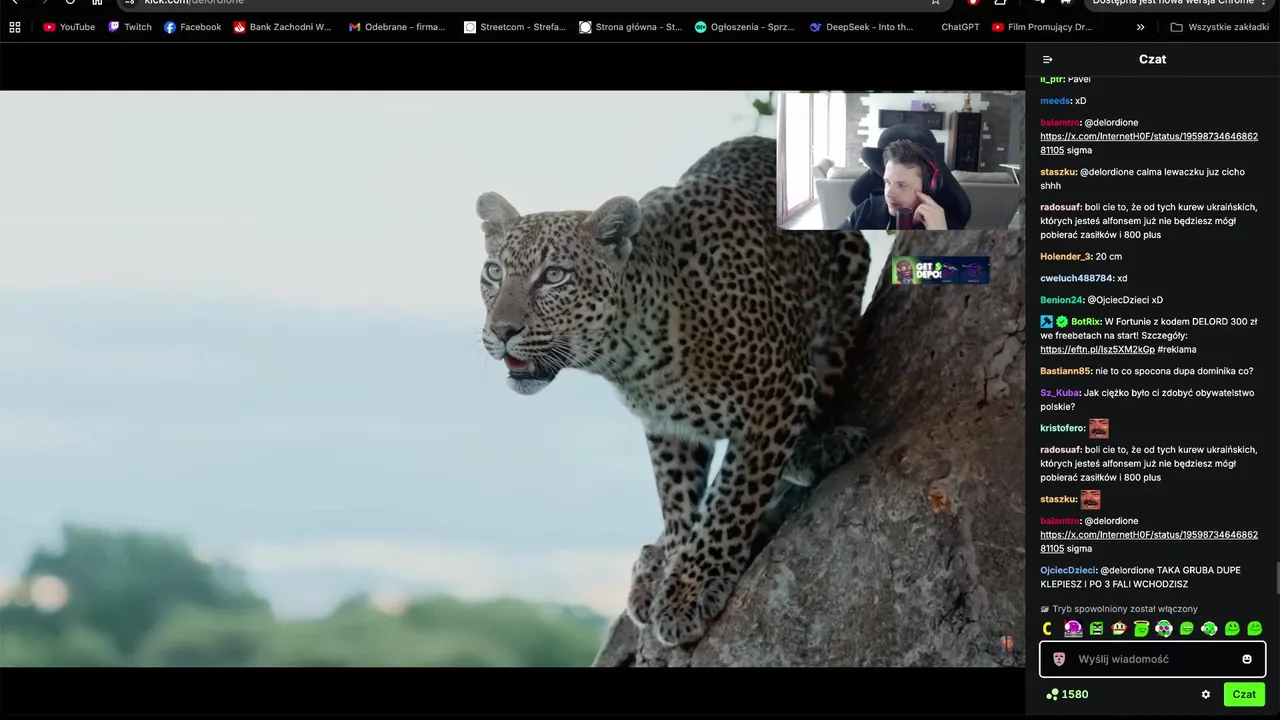
Task: Click the channel points icon beside 1580
Action: point(1052,694)
